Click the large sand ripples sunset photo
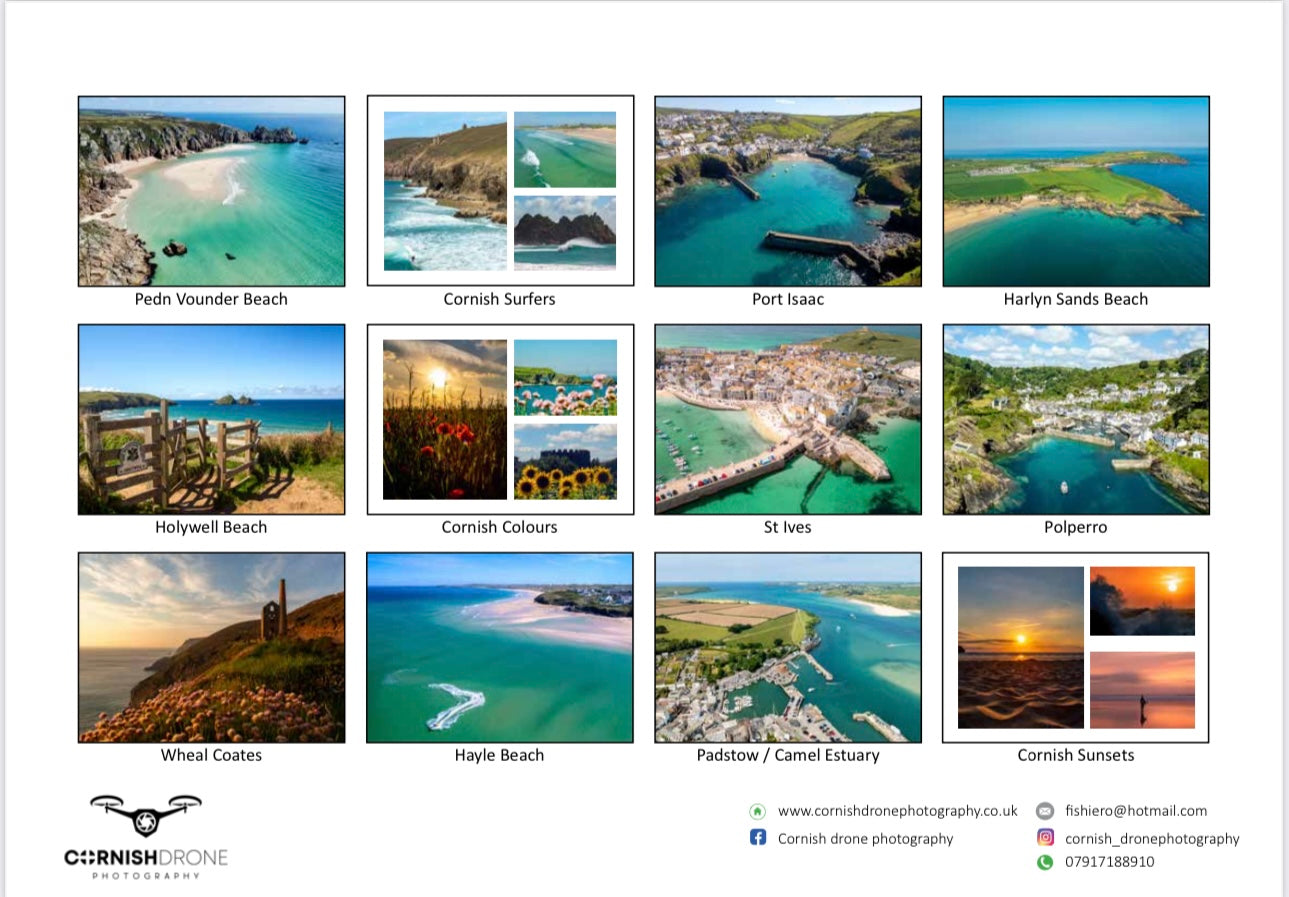This screenshot has height=897, width=1289. click(1021, 647)
